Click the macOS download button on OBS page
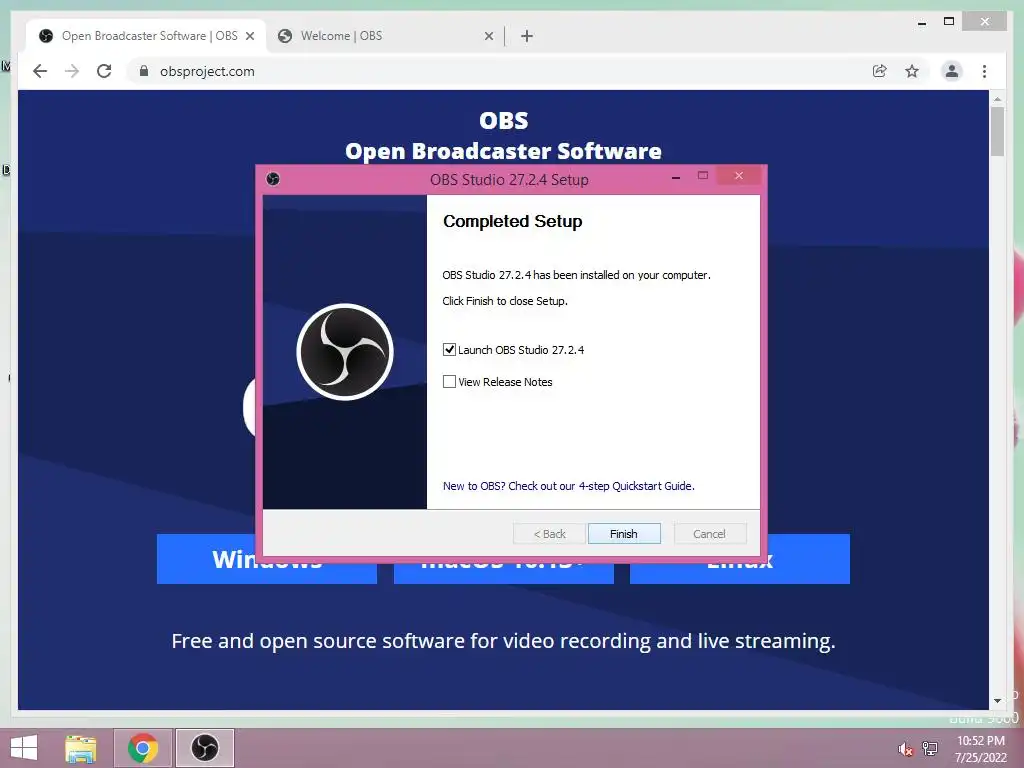 pos(504,559)
